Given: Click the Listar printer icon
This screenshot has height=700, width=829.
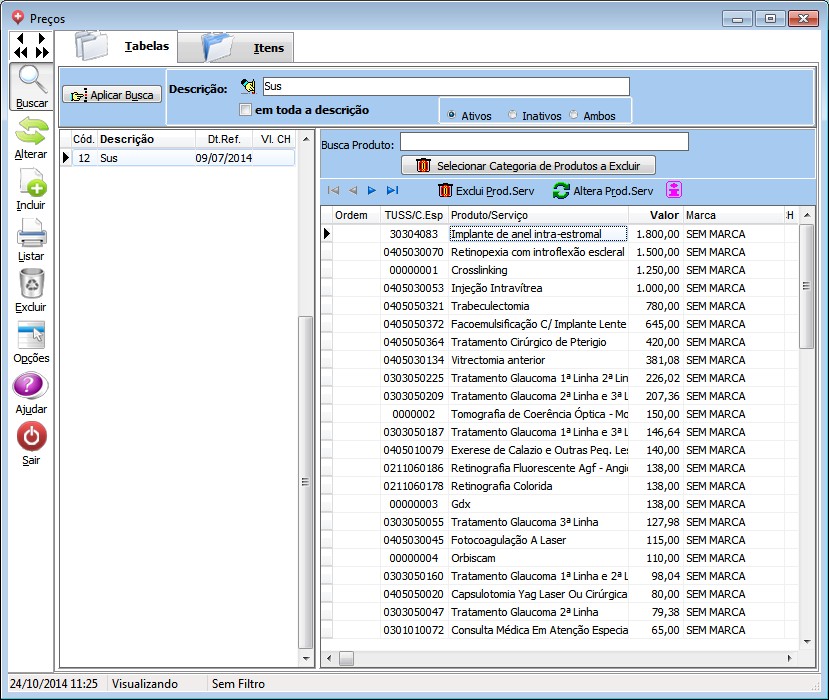Looking at the screenshot, I should click(x=31, y=235).
